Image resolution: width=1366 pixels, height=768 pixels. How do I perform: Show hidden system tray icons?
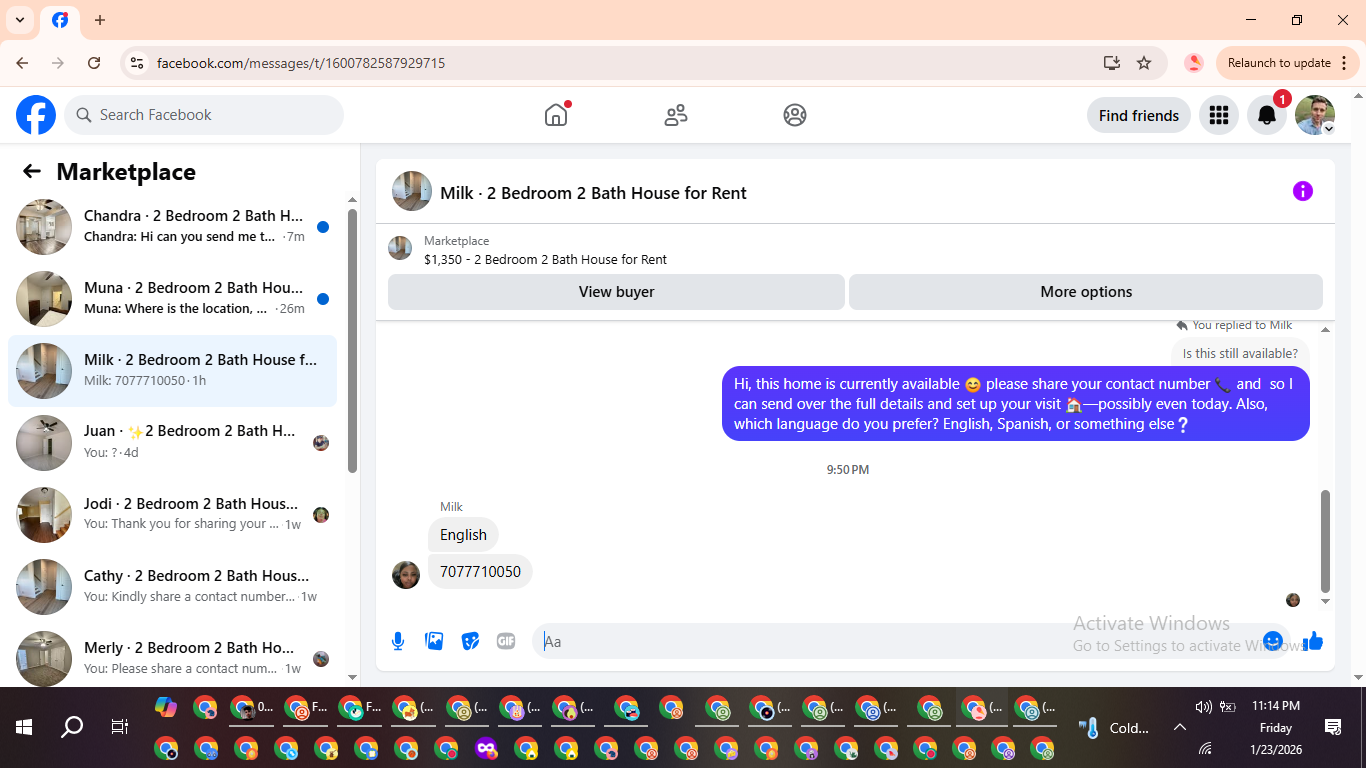point(1179,727)
